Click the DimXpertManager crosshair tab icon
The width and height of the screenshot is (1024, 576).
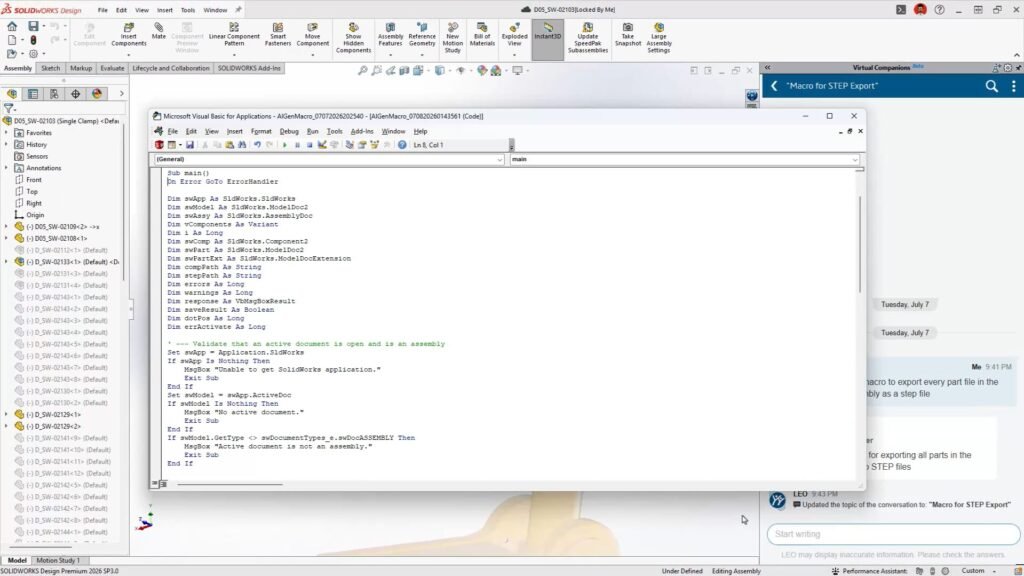76,94
